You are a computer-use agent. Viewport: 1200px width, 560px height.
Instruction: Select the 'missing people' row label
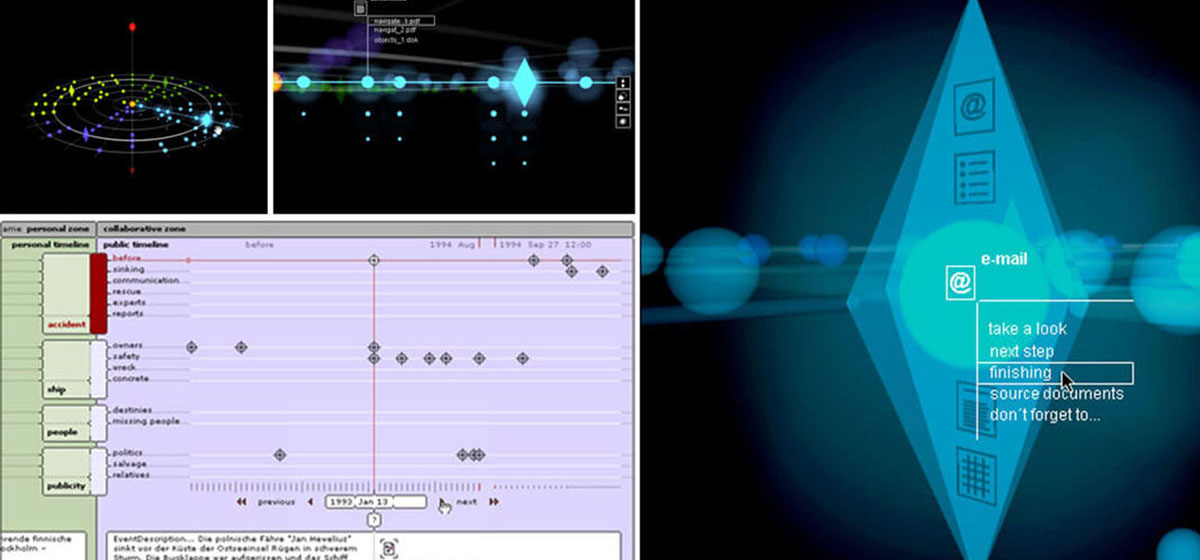click(x=146, y=422)
